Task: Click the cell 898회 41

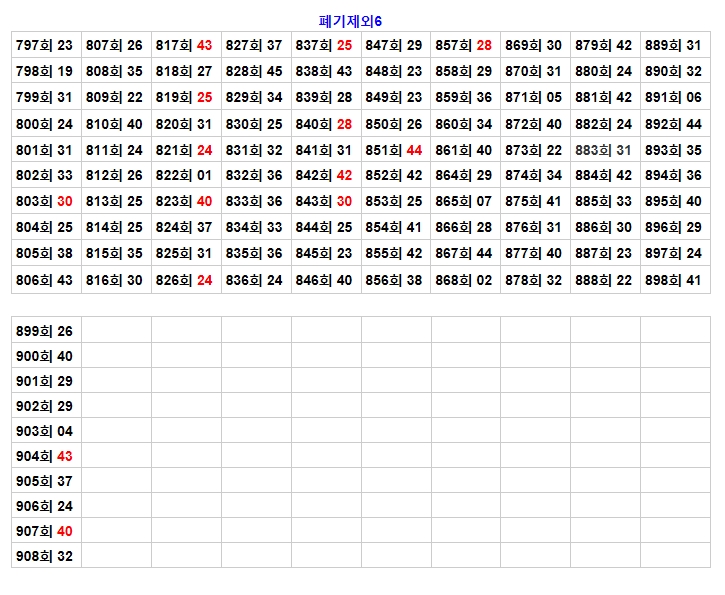Action: tap(675, 281)
